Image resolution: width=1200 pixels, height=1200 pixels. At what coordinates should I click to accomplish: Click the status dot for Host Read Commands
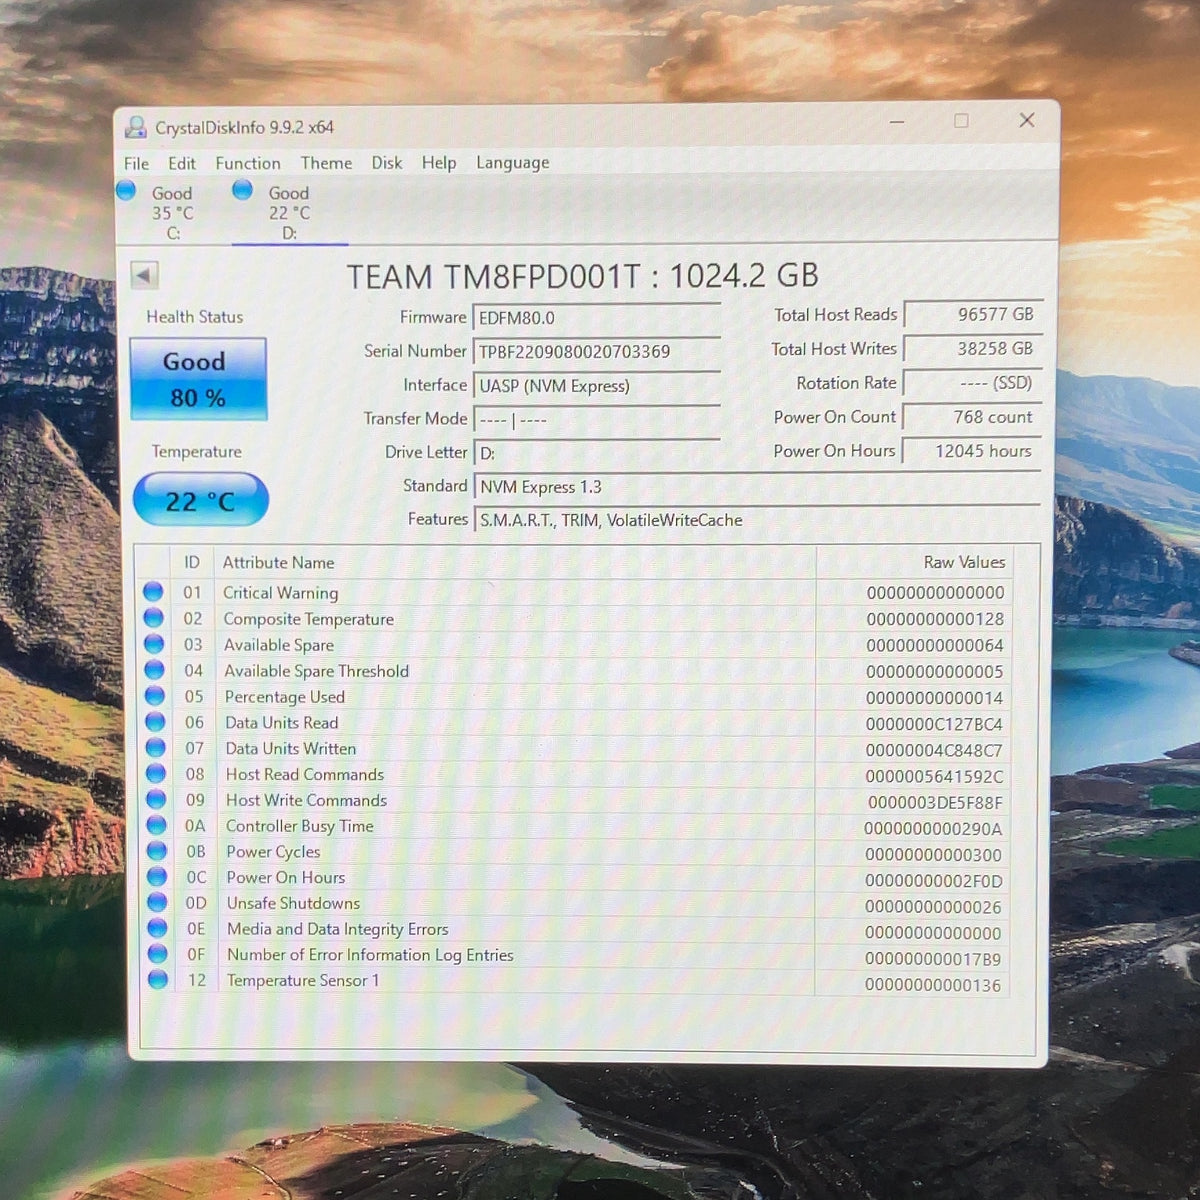[x=156, y=774]
